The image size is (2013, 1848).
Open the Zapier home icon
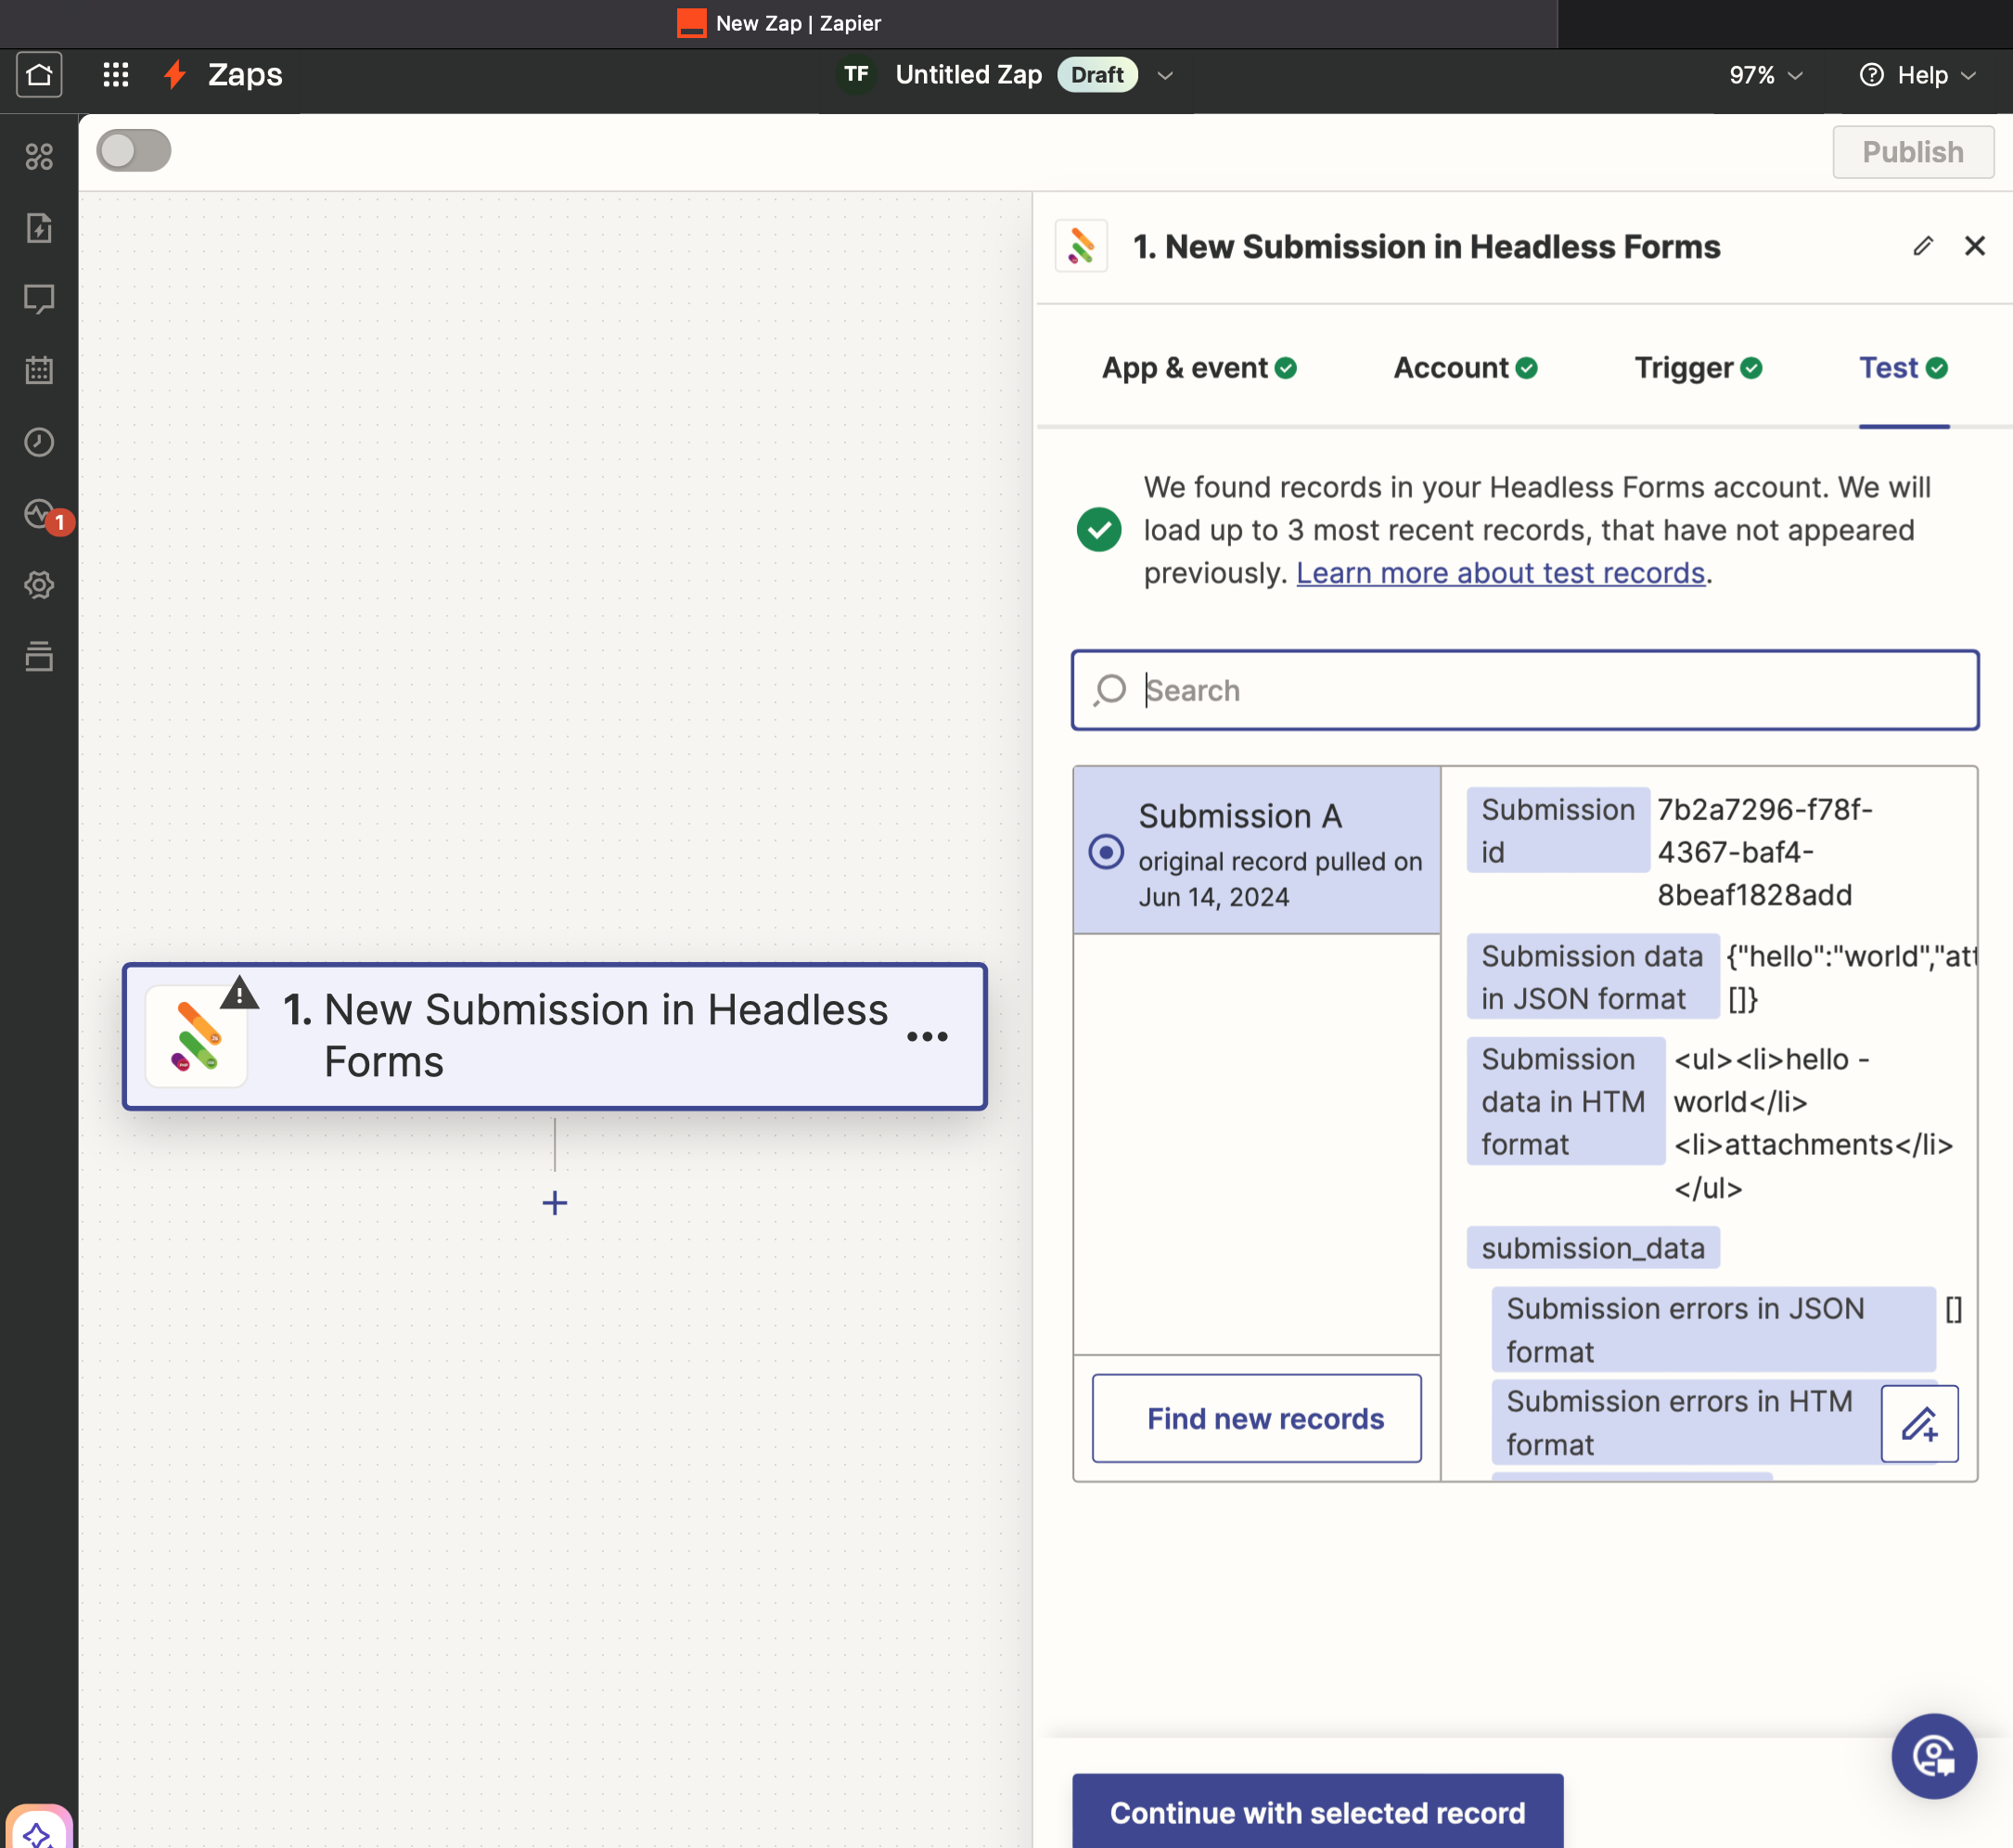point(39,75)
